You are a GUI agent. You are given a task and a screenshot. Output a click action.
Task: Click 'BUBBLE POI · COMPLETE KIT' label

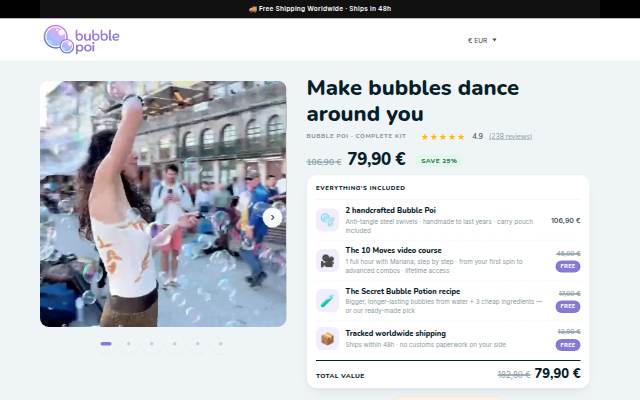356,136
